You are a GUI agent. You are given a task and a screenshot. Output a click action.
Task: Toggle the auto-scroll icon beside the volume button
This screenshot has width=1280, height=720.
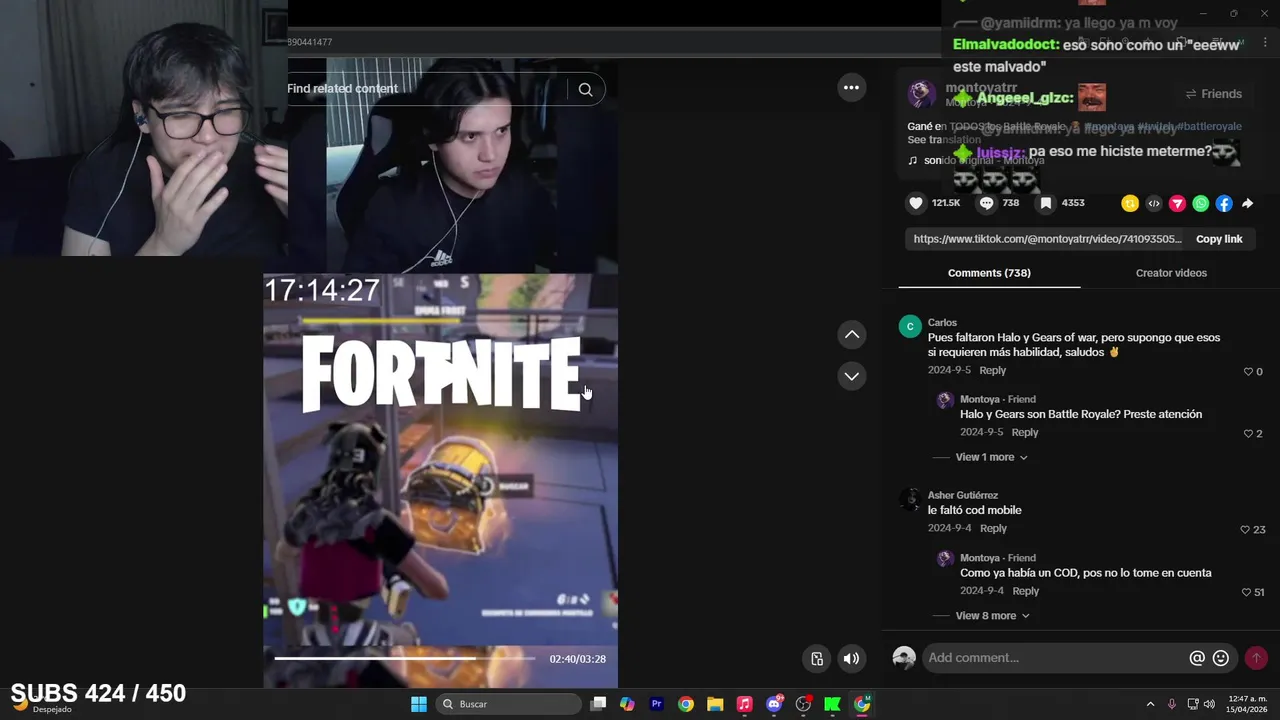(x=817, y=658)
